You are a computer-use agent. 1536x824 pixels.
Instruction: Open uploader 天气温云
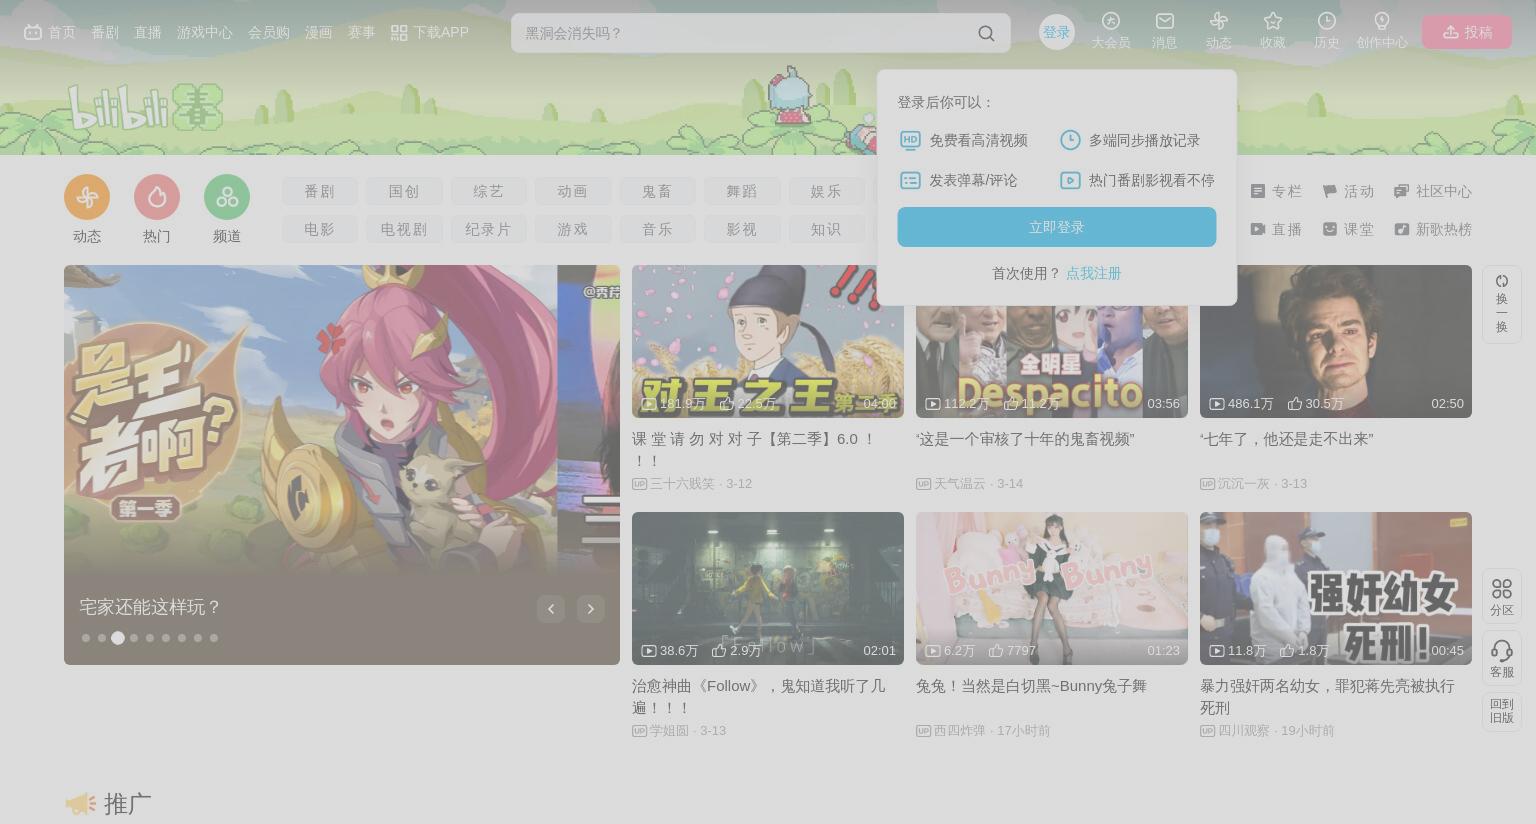[960, 483]
